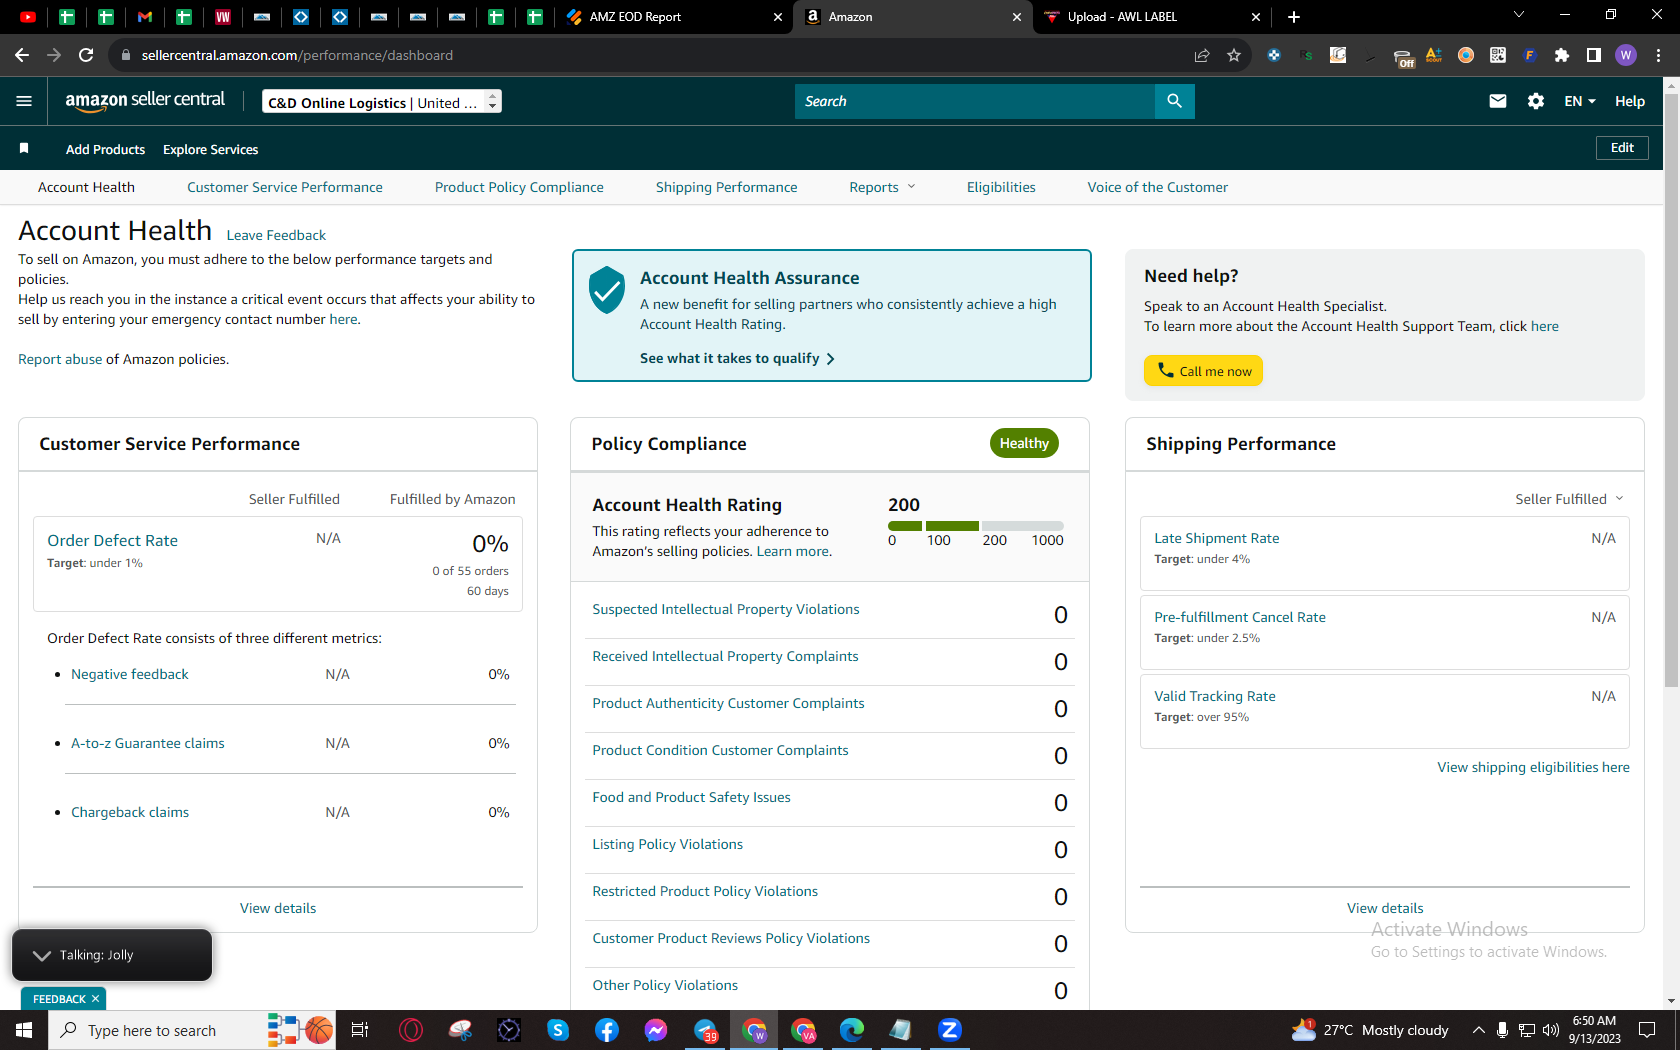Open the Windows notification center
The width and height of the screenshot is (1680, 1050).
1647,1030
